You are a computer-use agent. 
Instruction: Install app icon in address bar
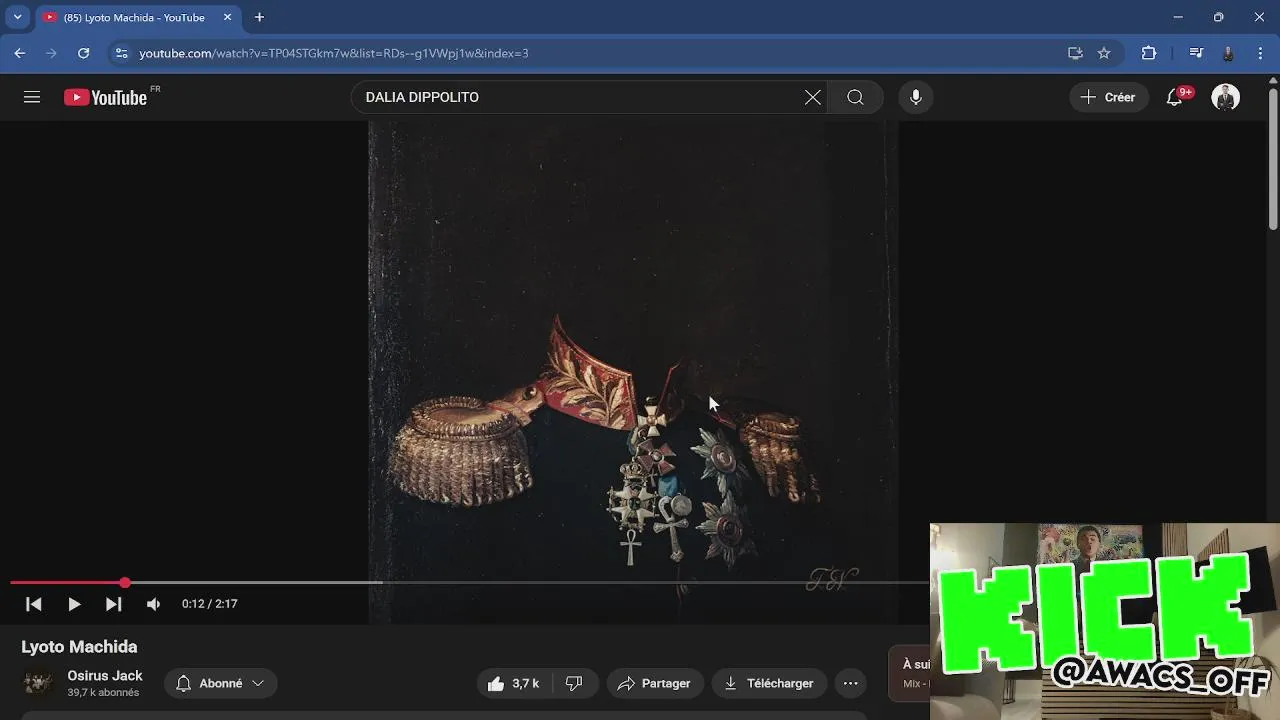click(x=1075, y=53)
